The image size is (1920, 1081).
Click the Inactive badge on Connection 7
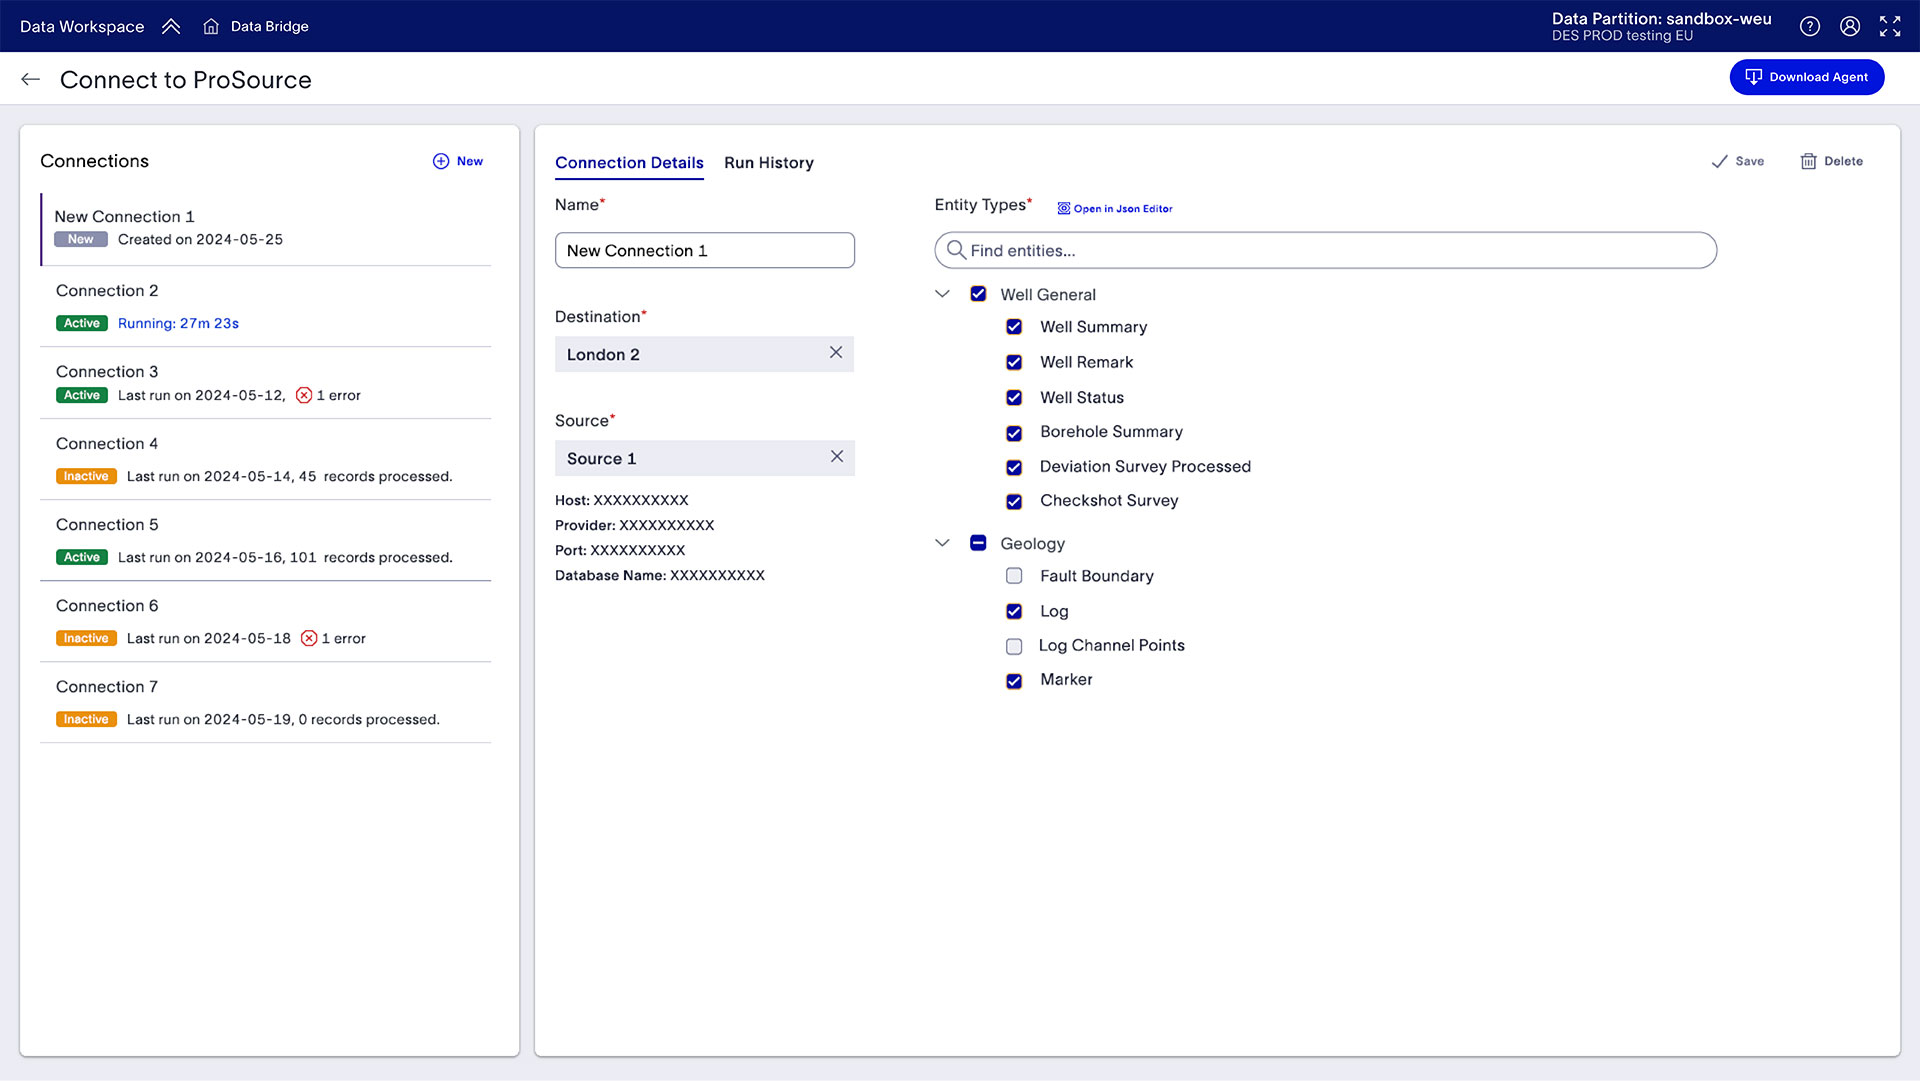86,719
